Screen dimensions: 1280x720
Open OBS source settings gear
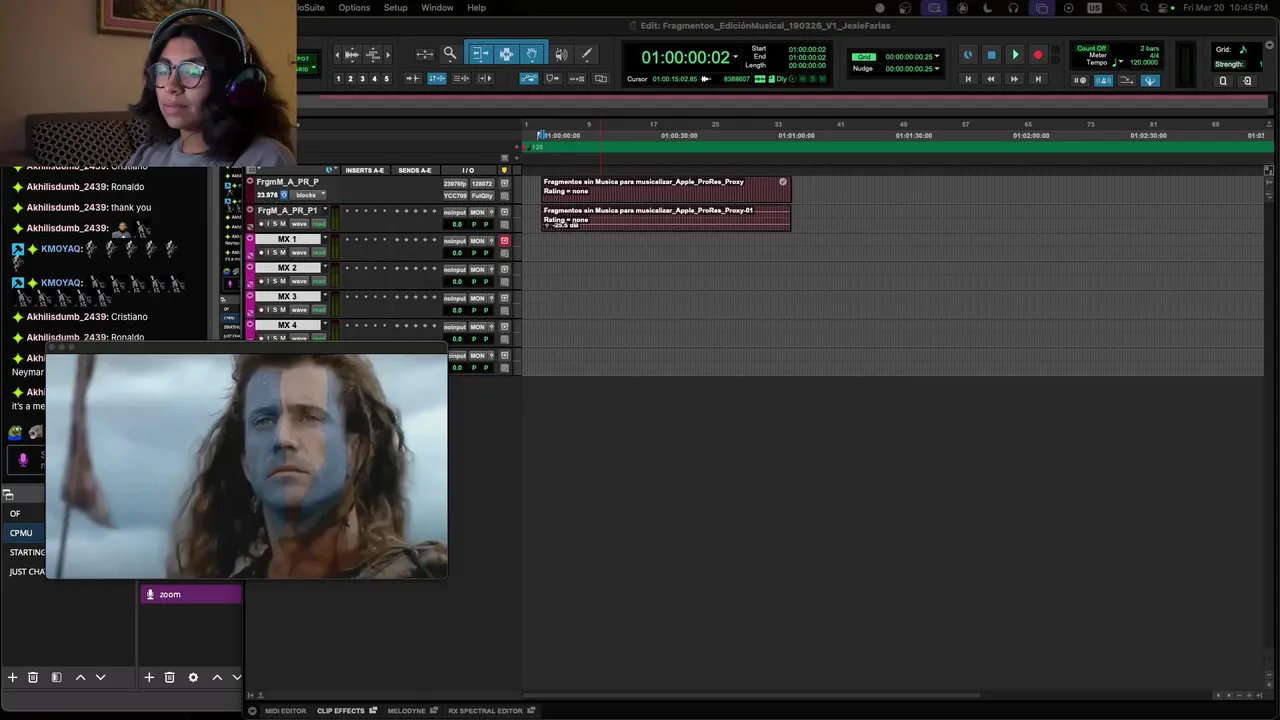point(193,677)
